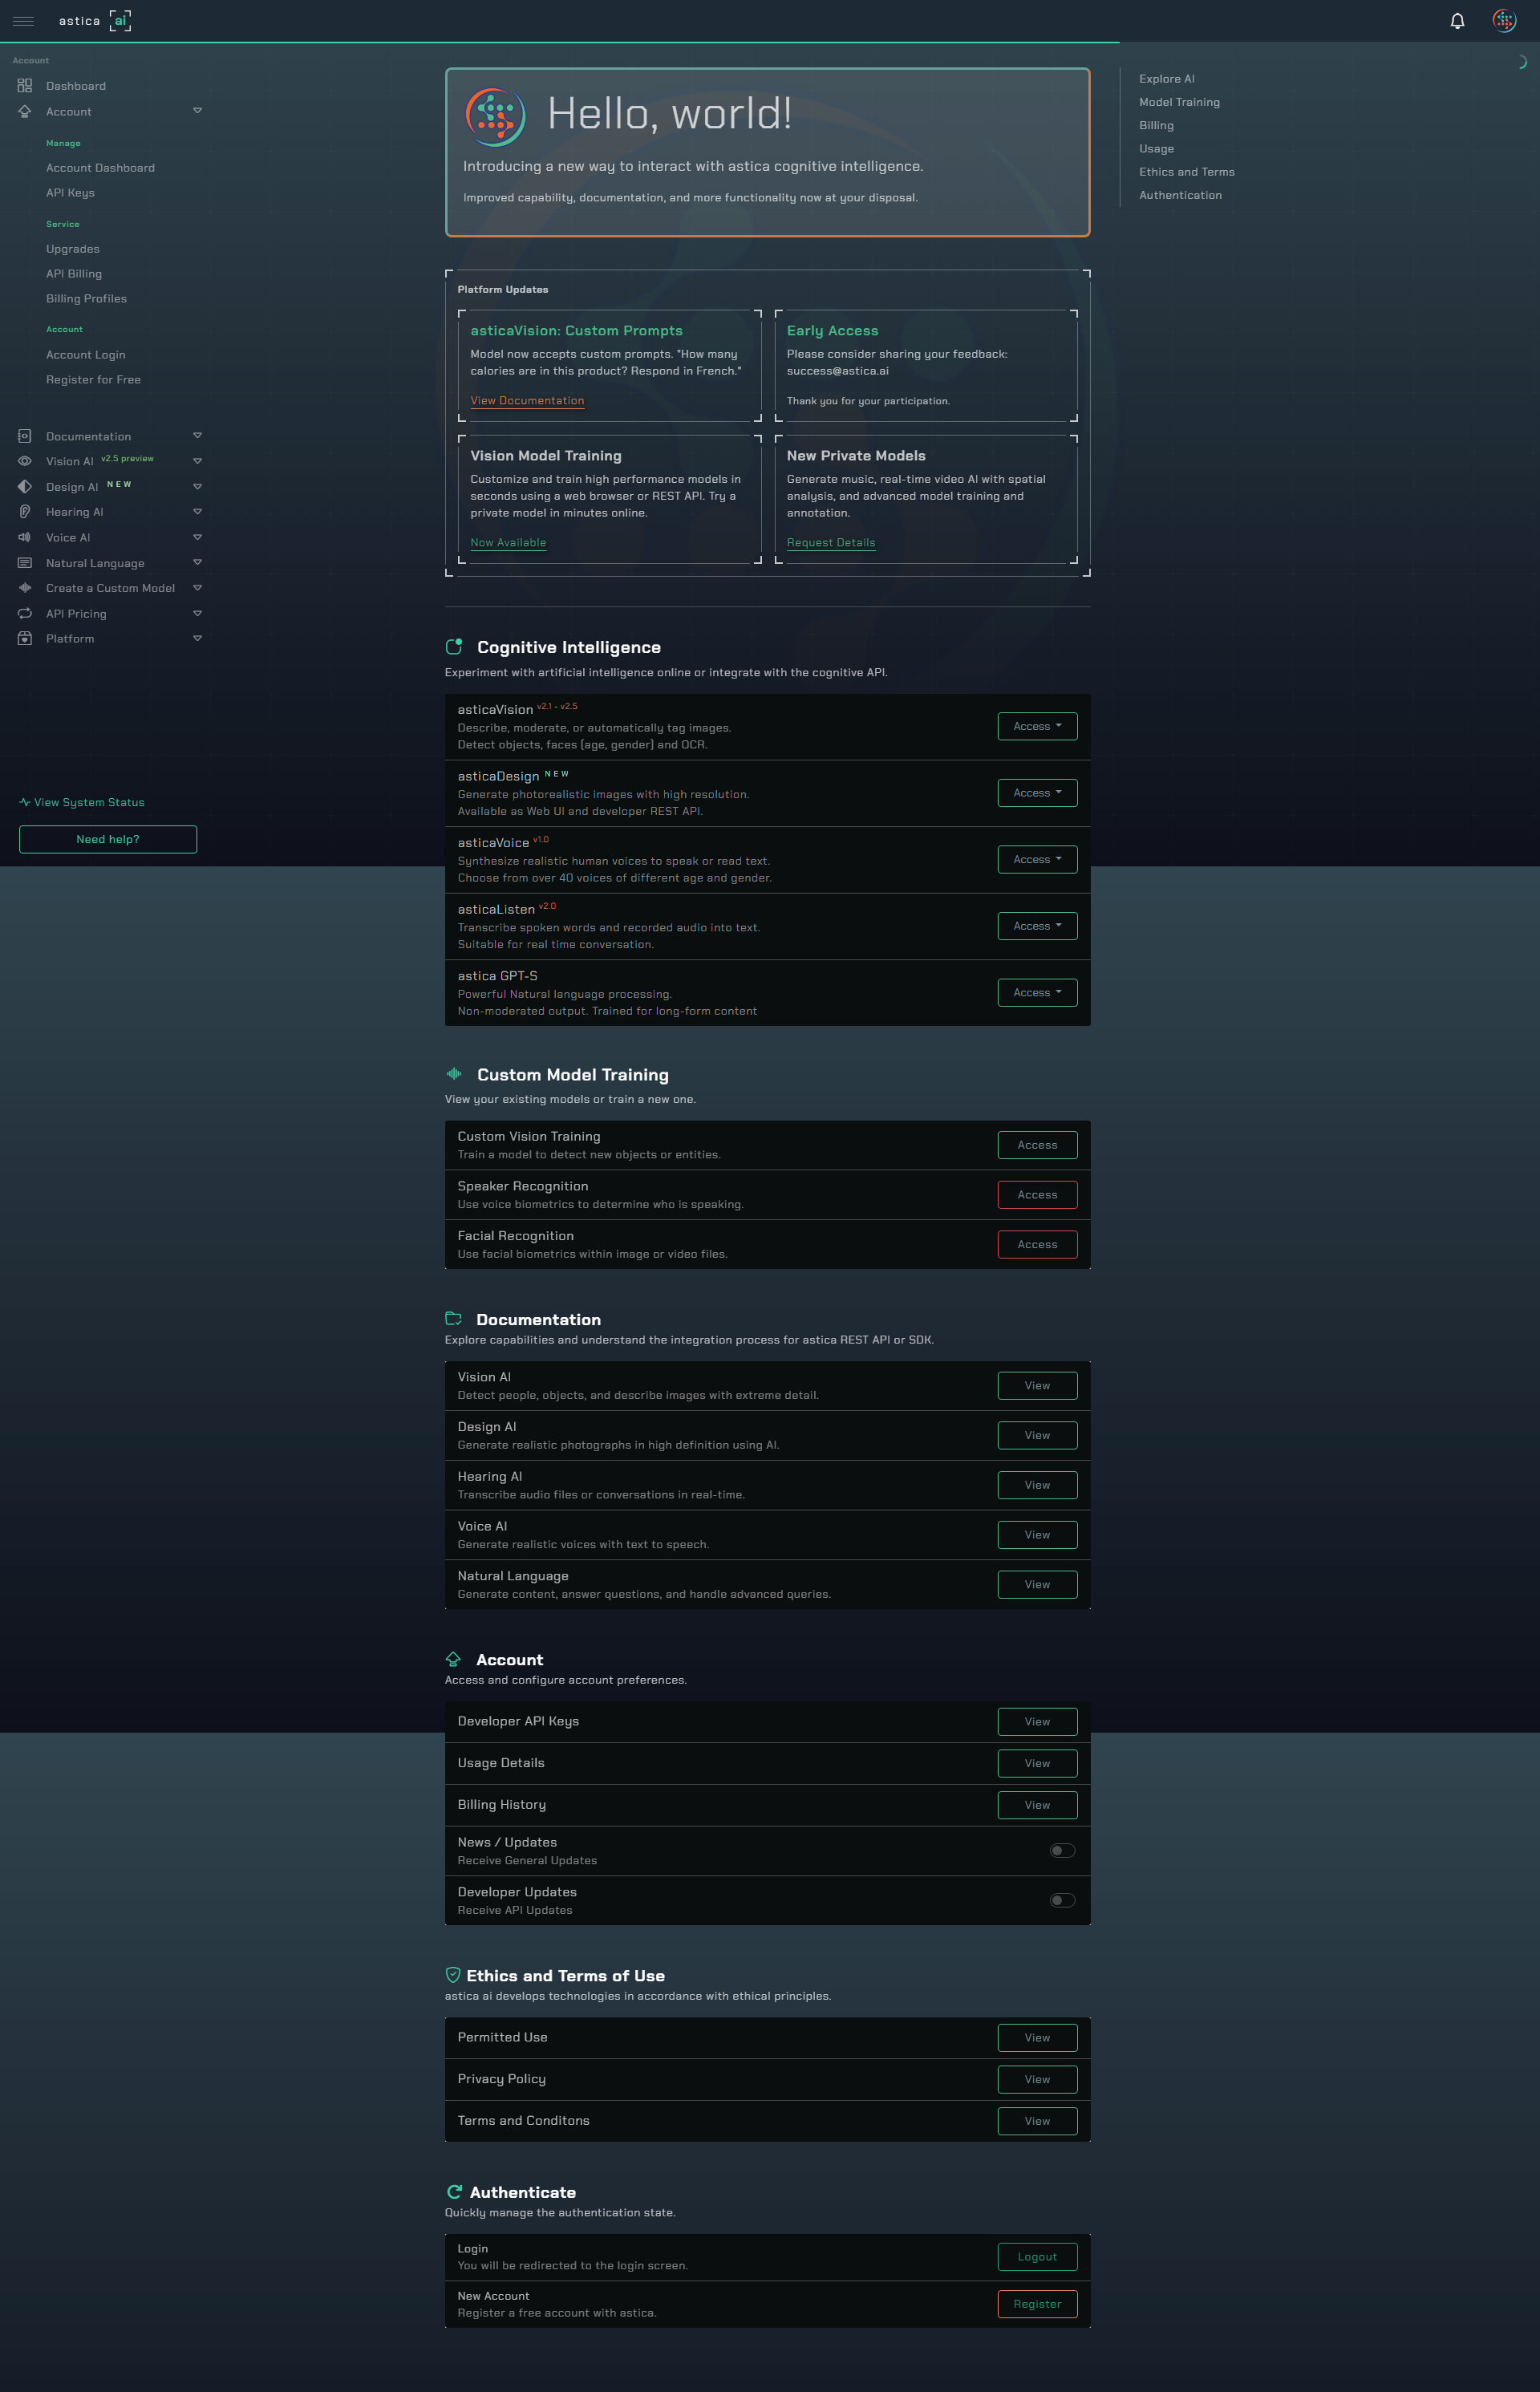Image resolution: width=1540 pixels, height=2392 pixels.
Task: Click the Custom Model Training waveform icon
Action: point(454,1074)
